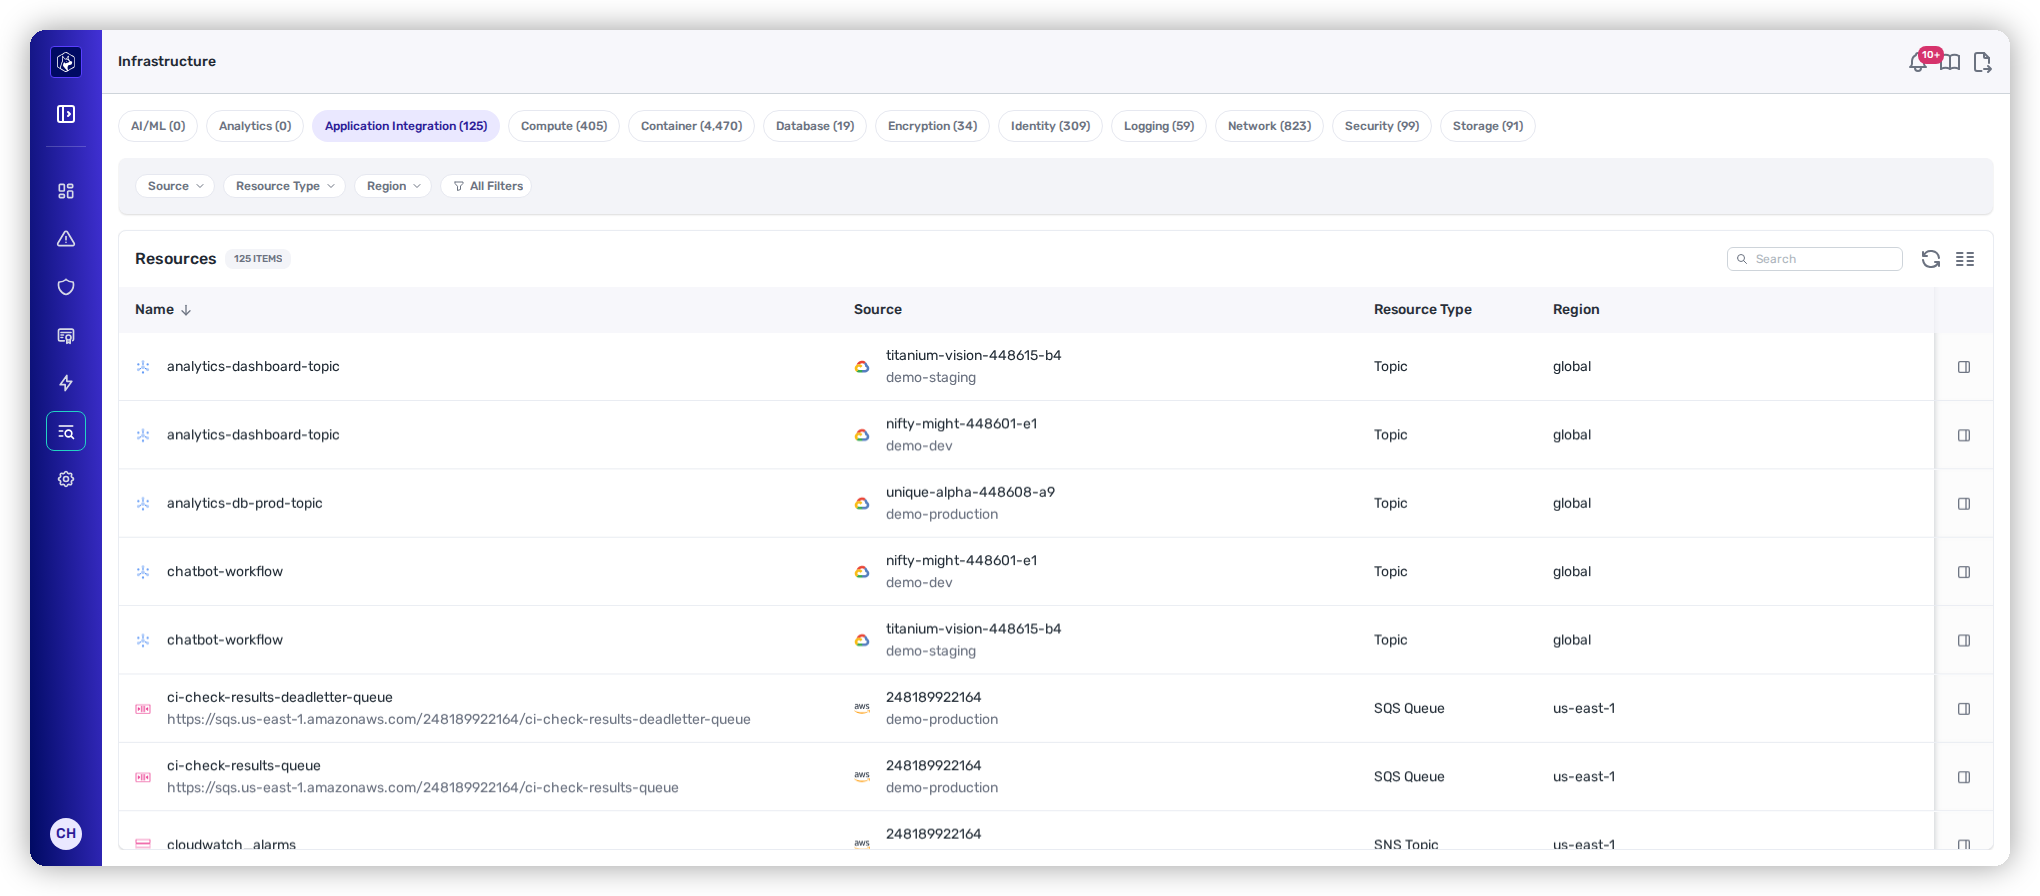Expand the Source filter dropdown

(x=175, y=186)
